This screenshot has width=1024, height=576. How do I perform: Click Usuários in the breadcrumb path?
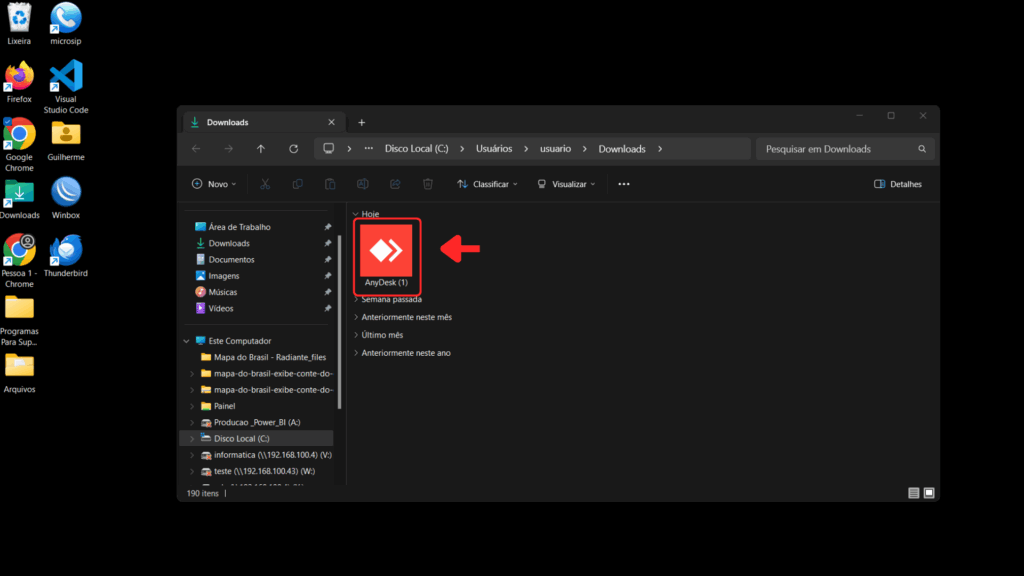pos(494,149)
